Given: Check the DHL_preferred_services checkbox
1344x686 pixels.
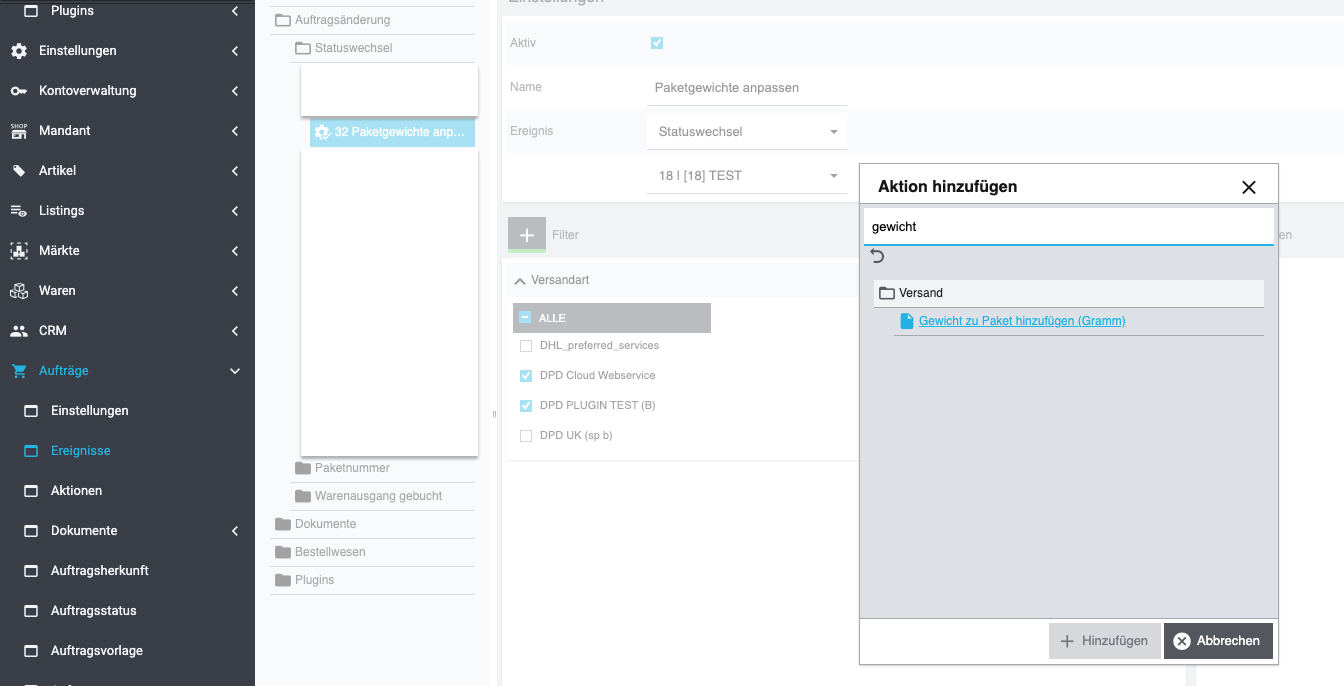Looking at the screenshot, I should (526, 346).
